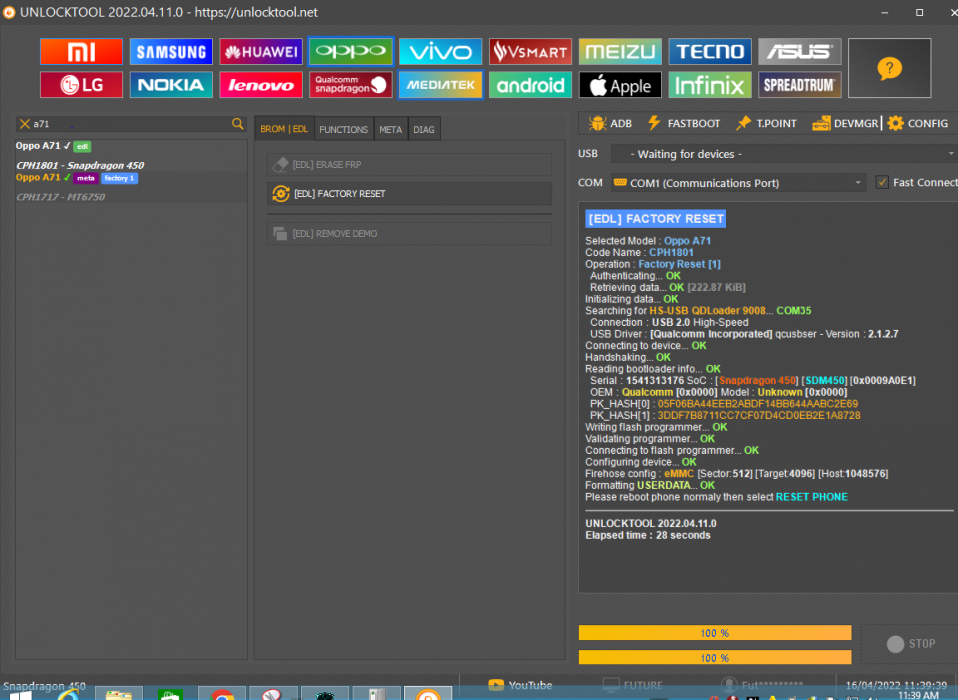
Task: Click the user account status item
Action: (x=762, y=685)
